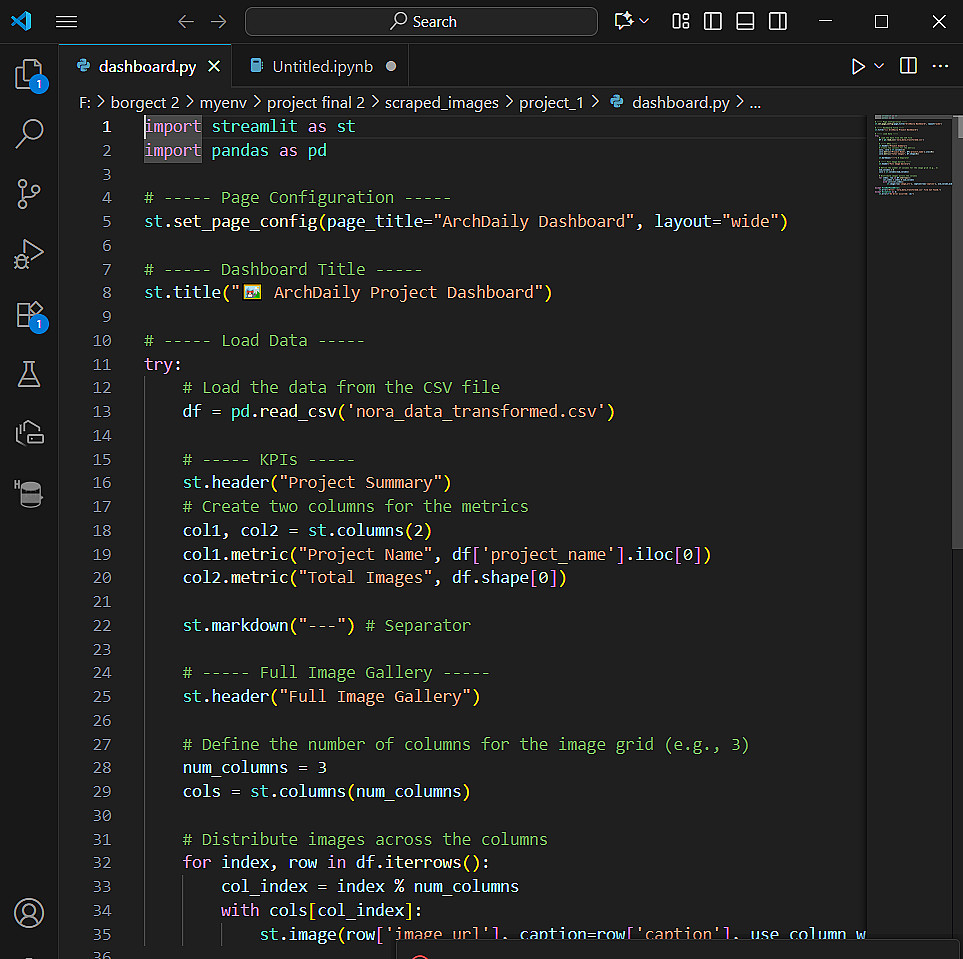Run the Python file with play button
The image size is (963, 959).
[857, 66]
